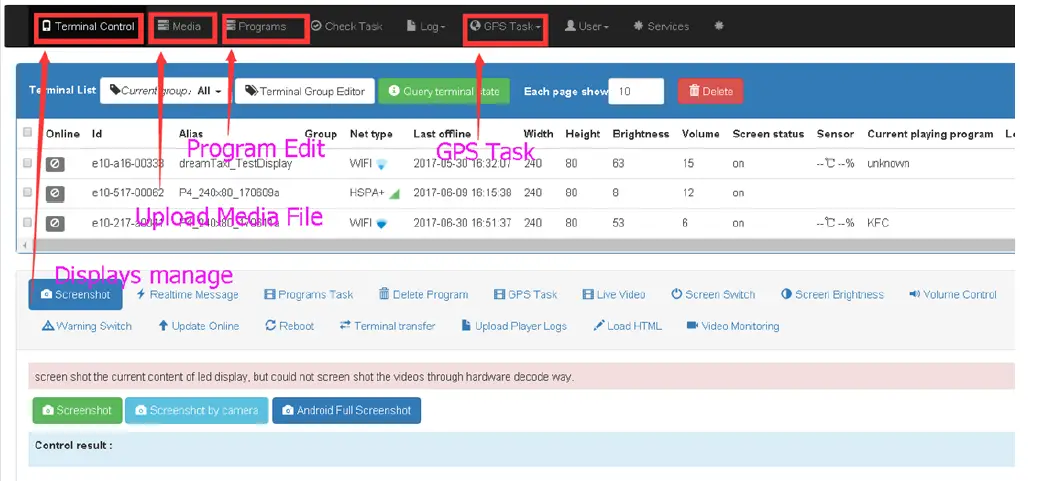Focus the Each page show input

click(x=636, y=91)
